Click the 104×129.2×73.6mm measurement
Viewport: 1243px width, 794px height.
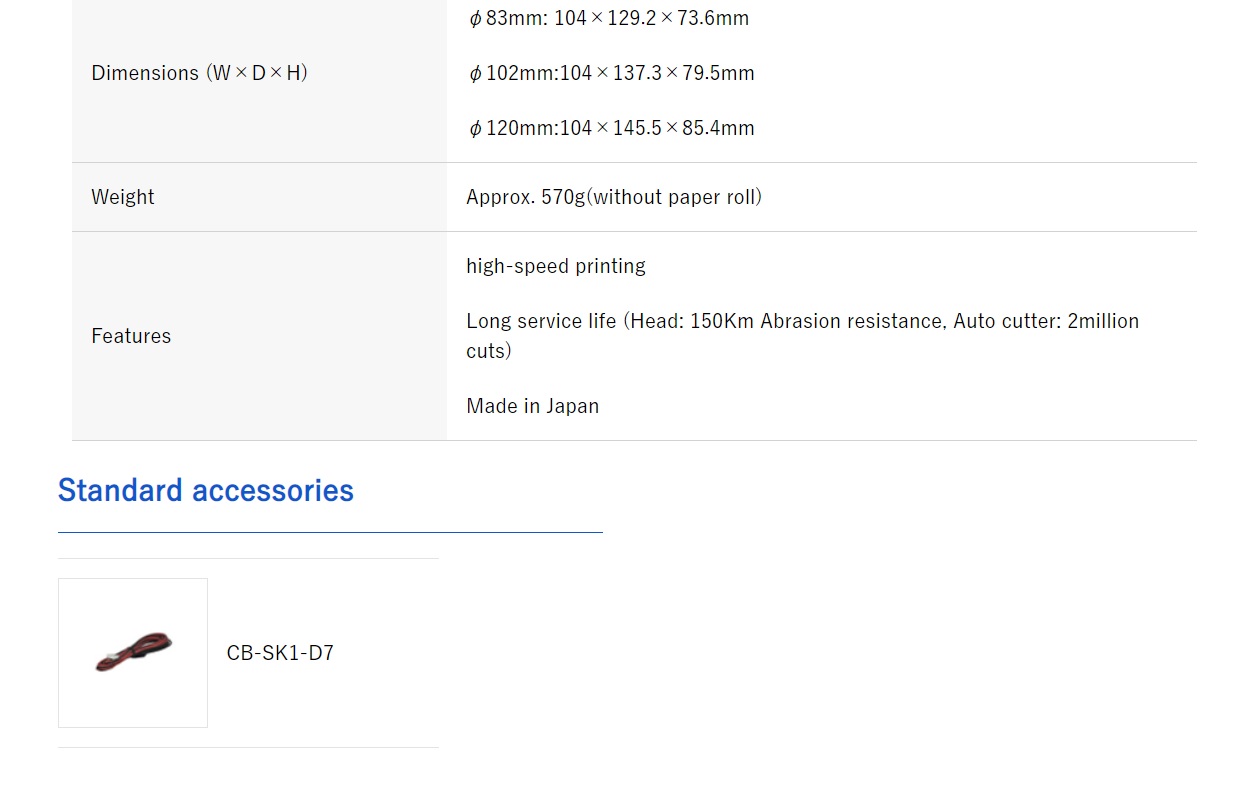[652, 18]
